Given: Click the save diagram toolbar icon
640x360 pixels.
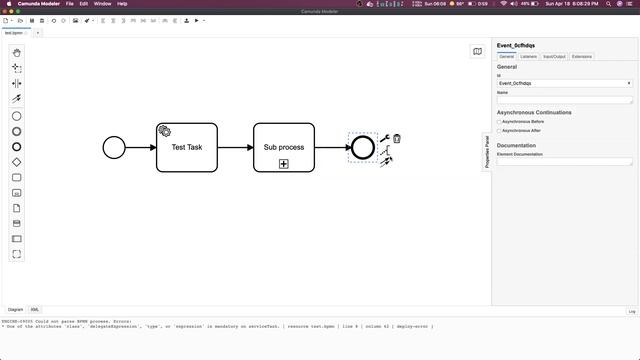Looking at the screenshot, I should coord(32,20).
